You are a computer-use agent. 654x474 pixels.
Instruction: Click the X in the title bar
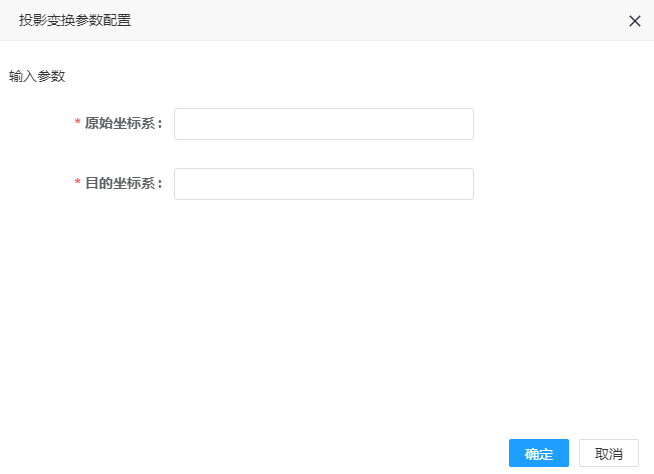(x=634, y=21)
